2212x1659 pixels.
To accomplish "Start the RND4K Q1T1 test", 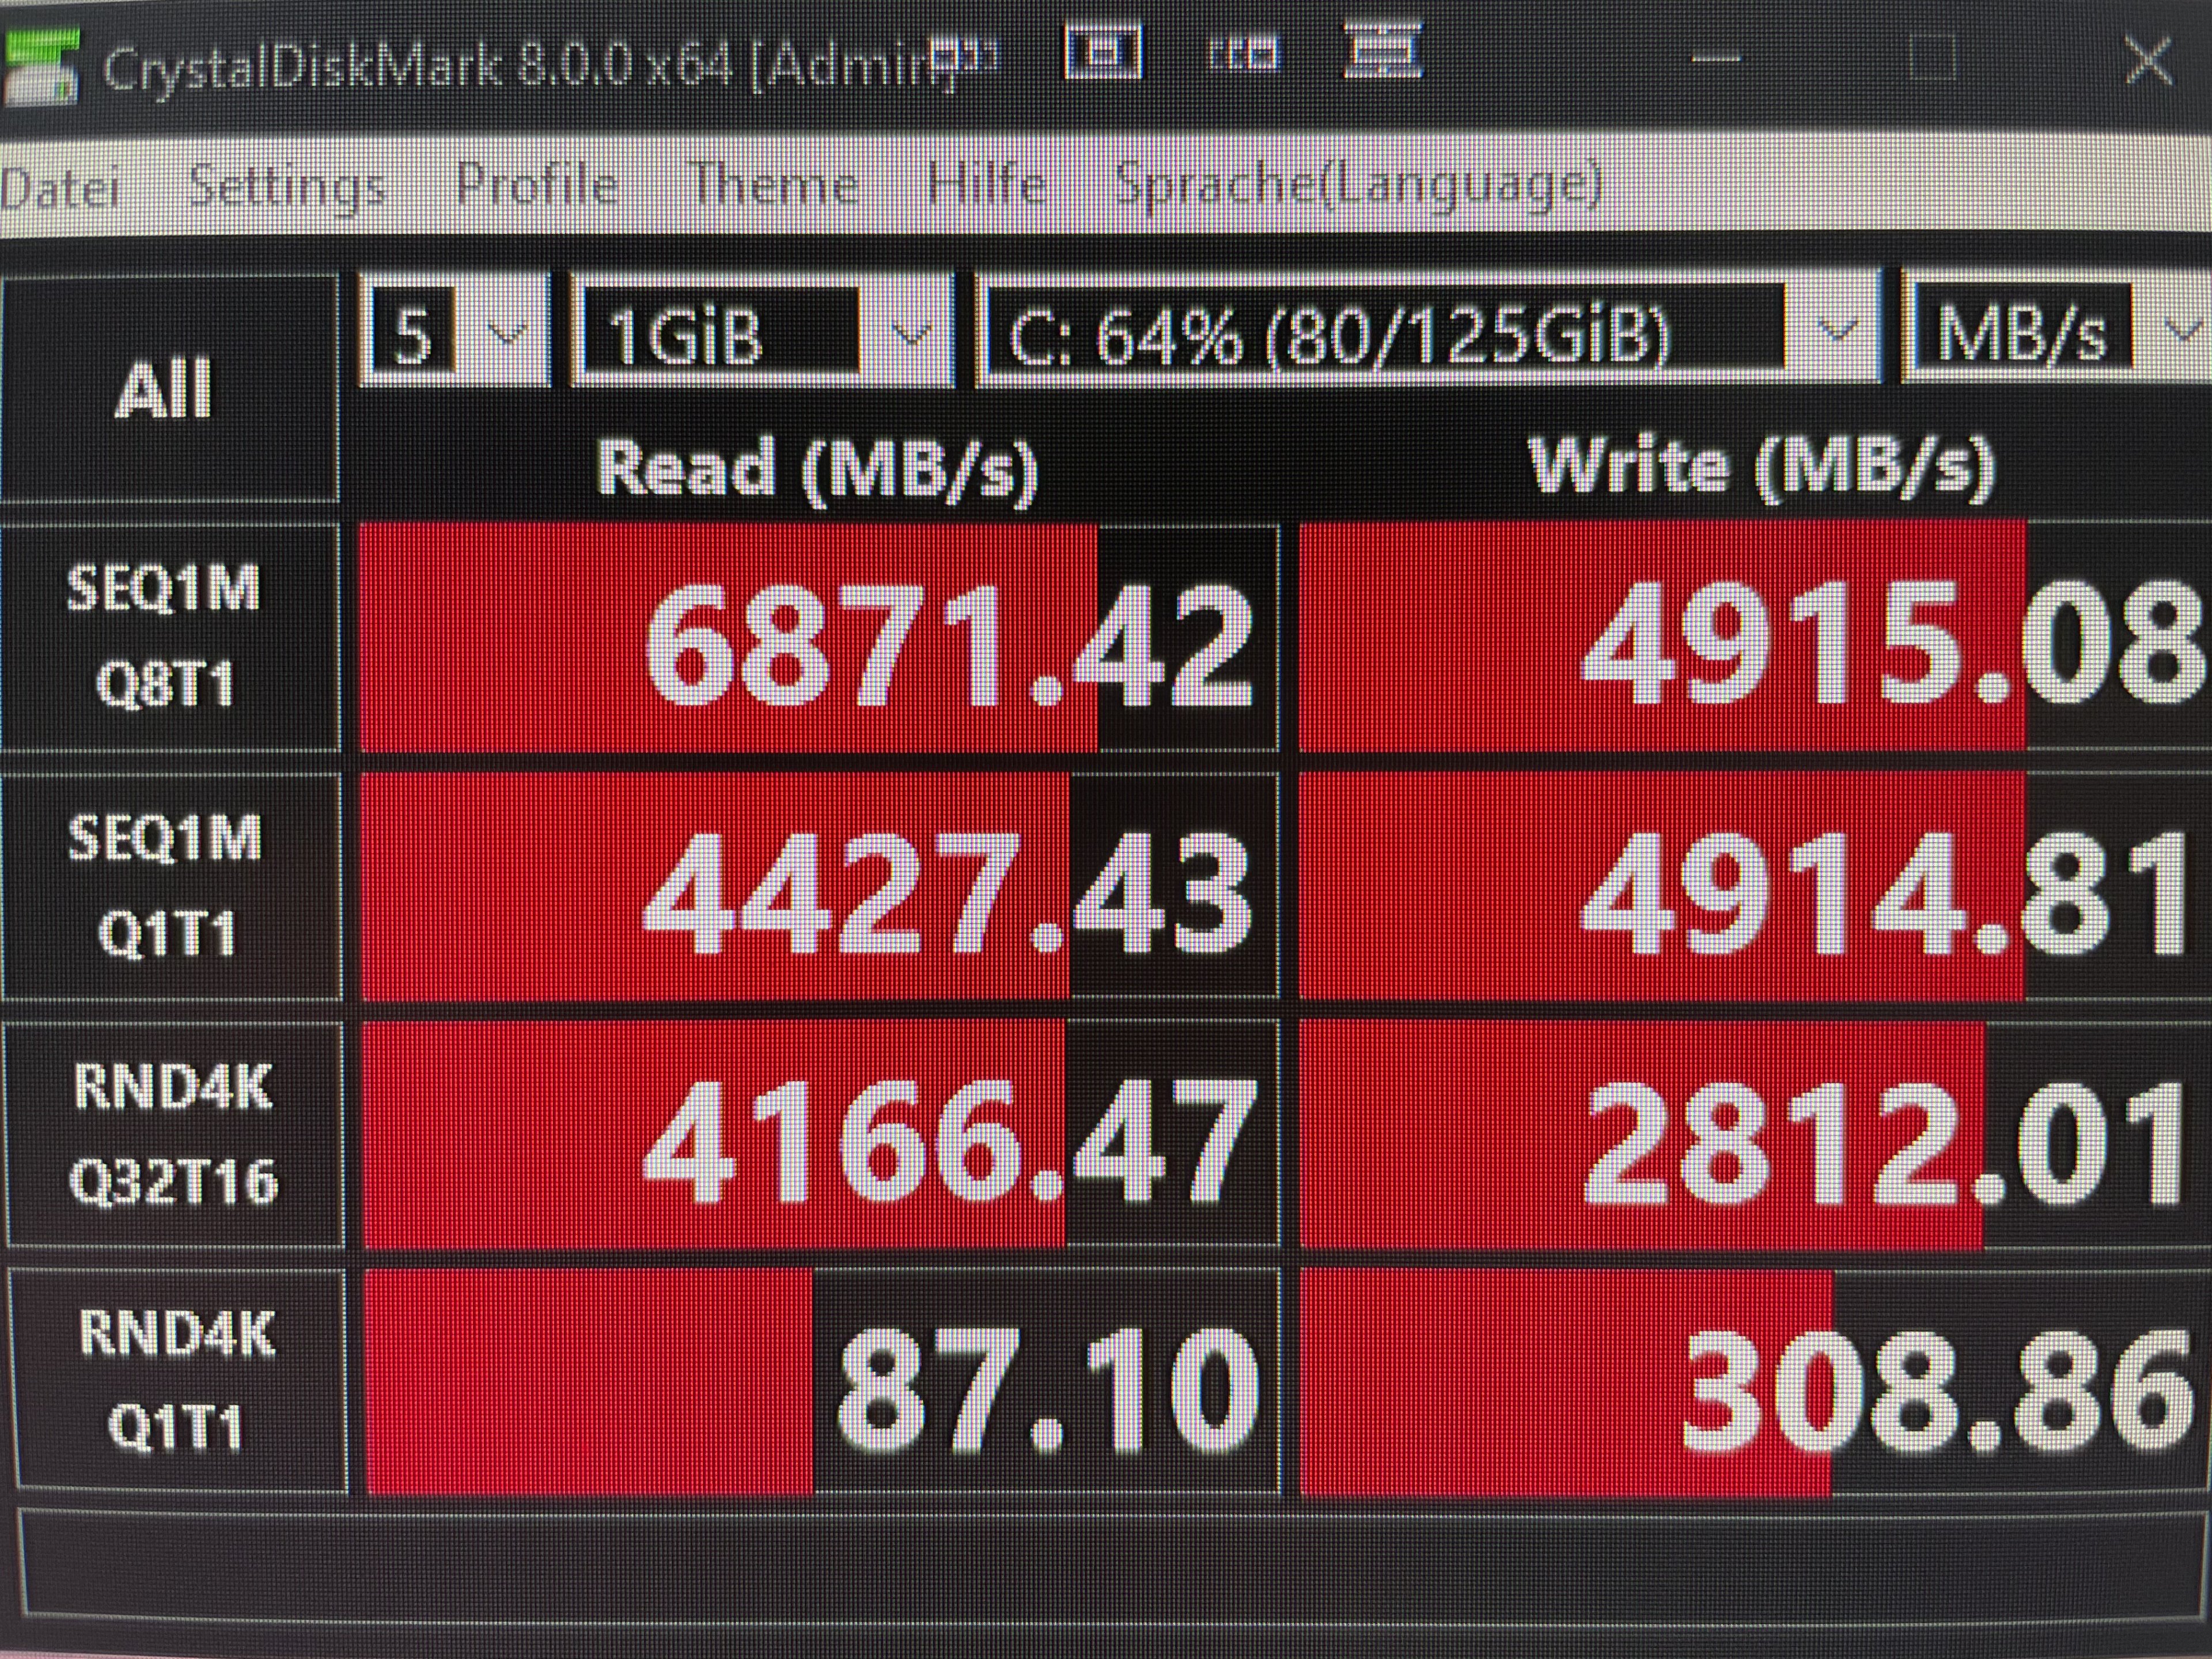I will [176, 1381].
